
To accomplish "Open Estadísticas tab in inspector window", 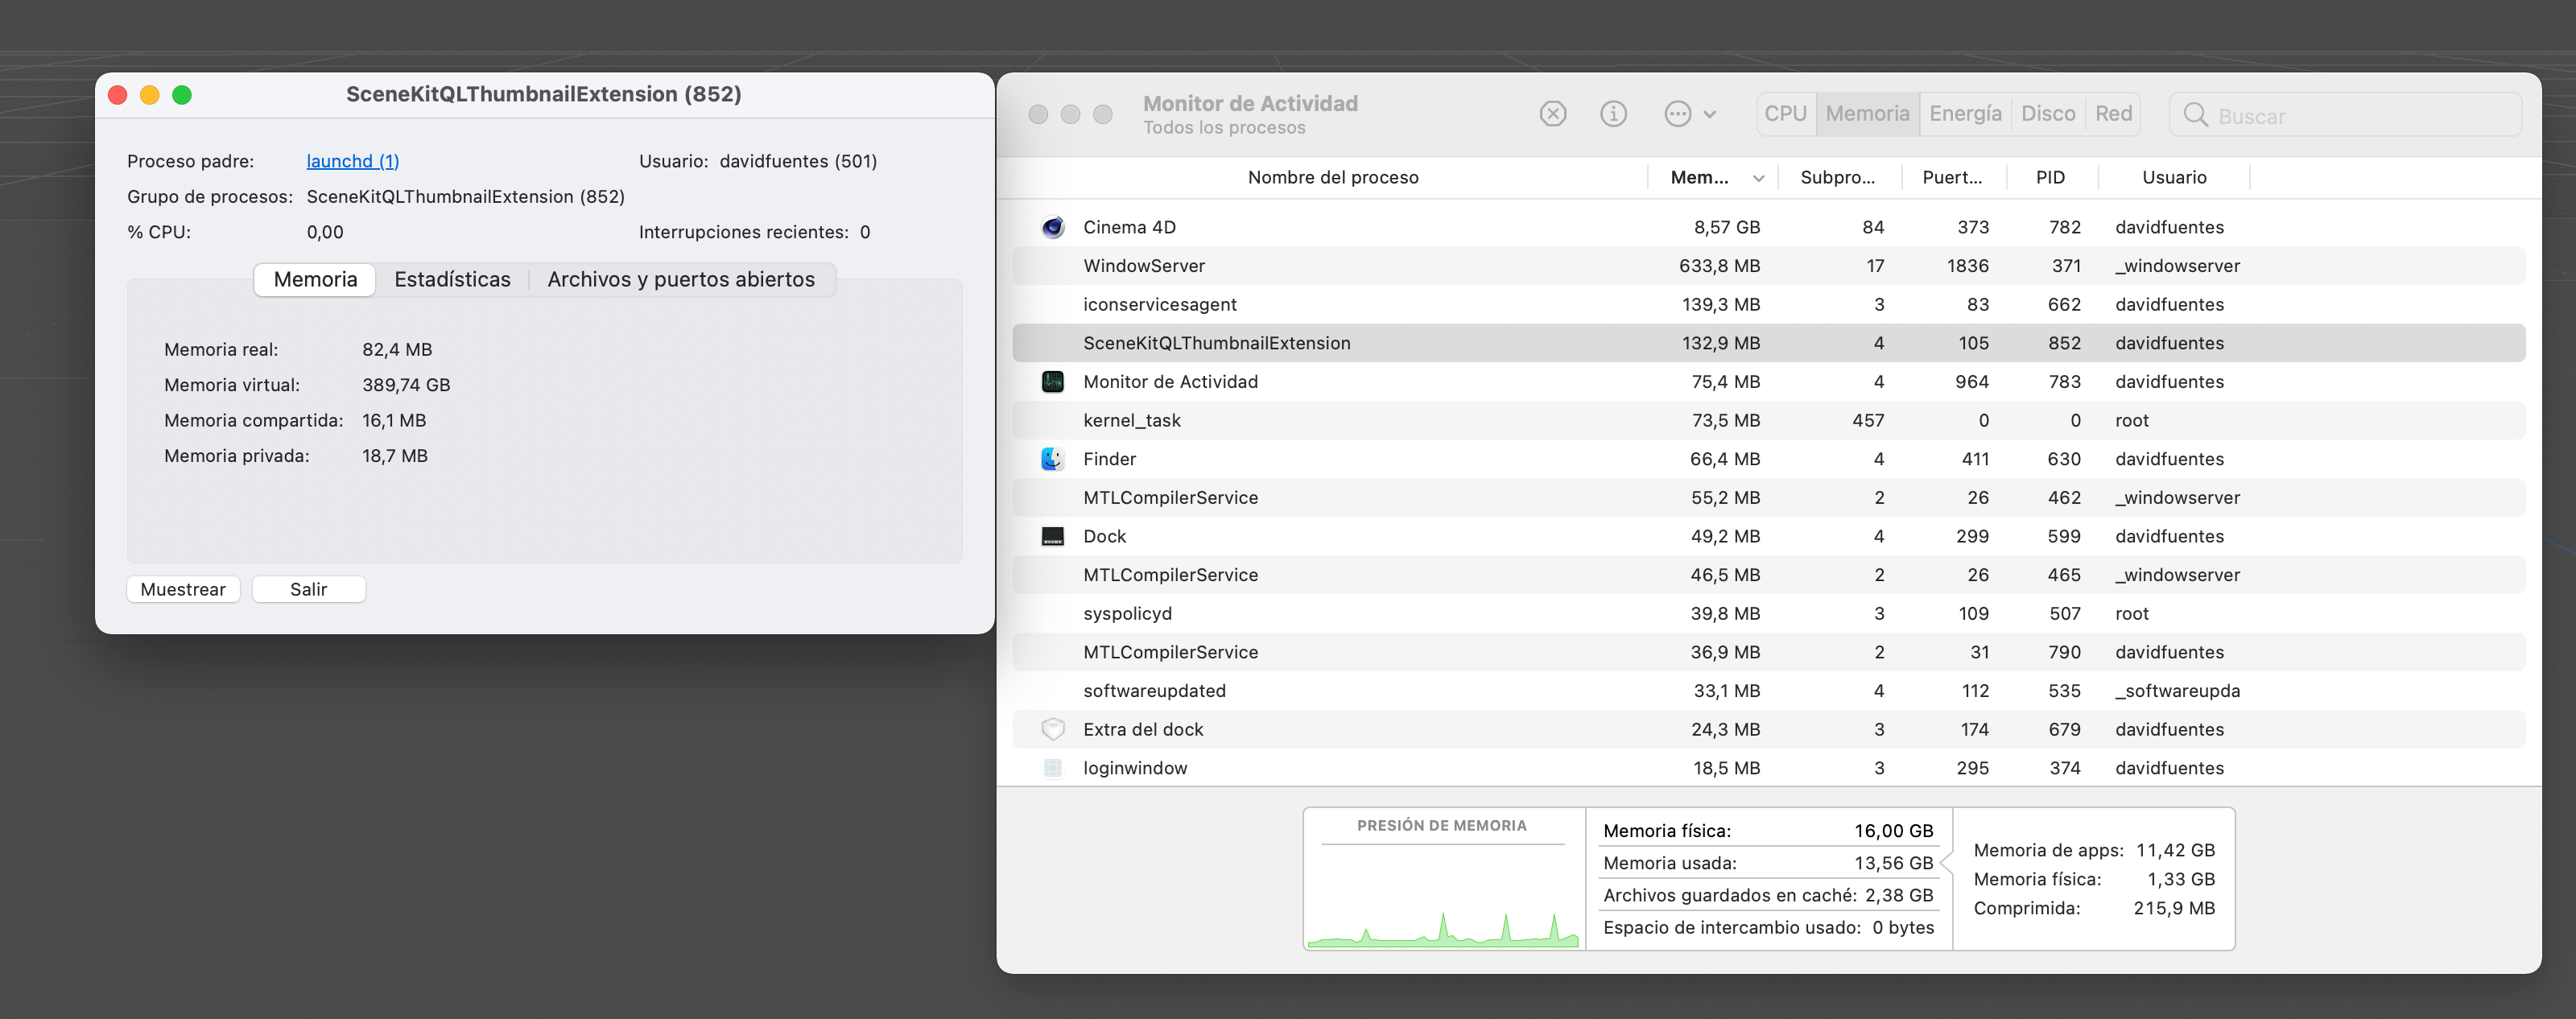I will pyautogui.click(x=452, y=280).
